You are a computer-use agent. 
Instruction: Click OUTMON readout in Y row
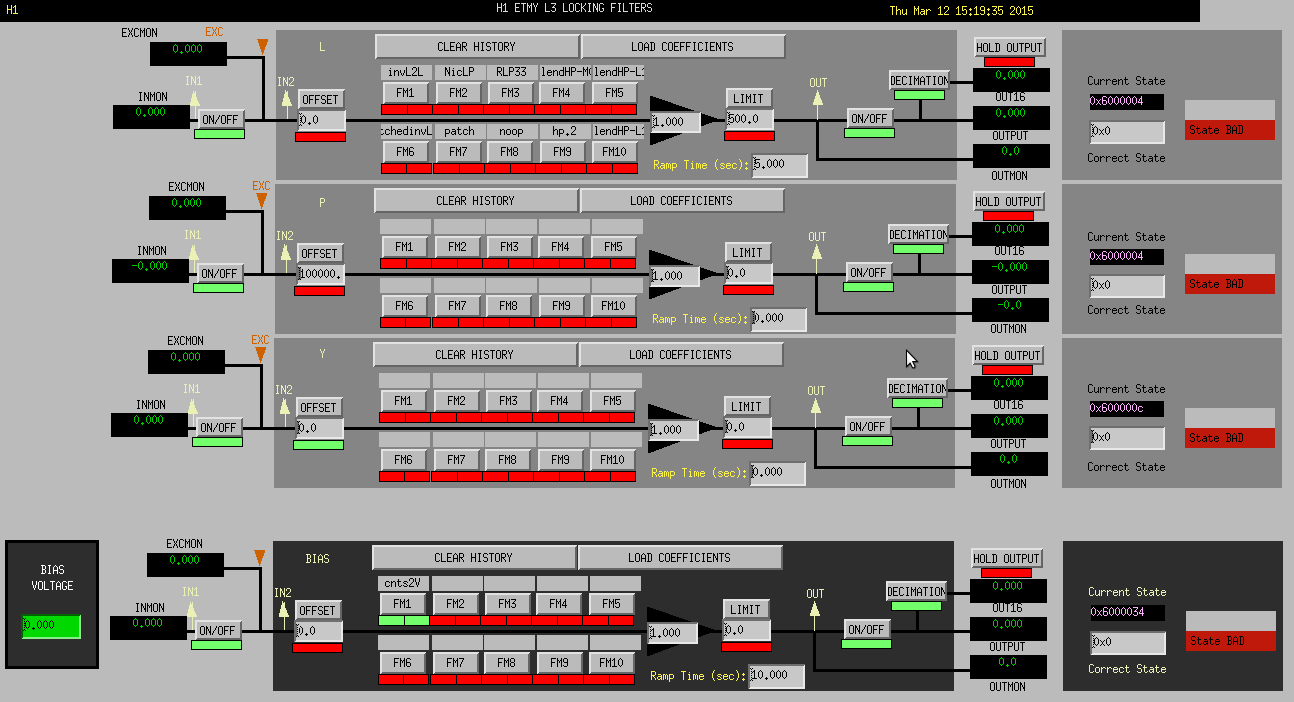click(x=1010, y=464)
